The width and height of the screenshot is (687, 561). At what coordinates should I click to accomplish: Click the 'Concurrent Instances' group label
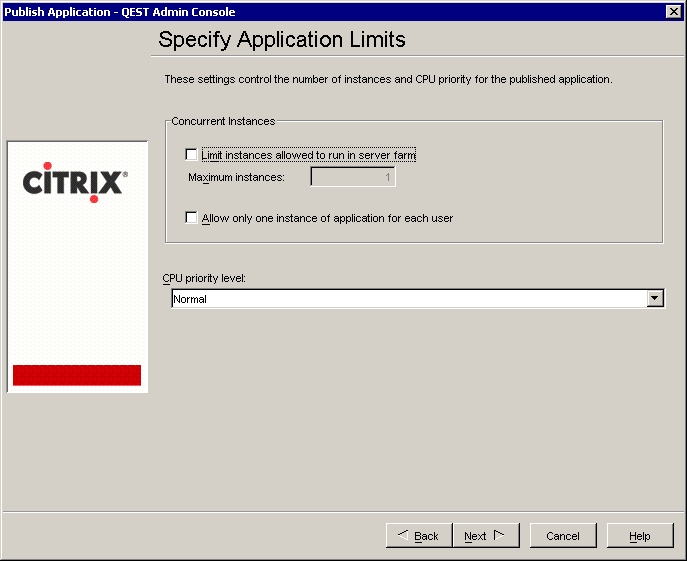tap(223, 122)
